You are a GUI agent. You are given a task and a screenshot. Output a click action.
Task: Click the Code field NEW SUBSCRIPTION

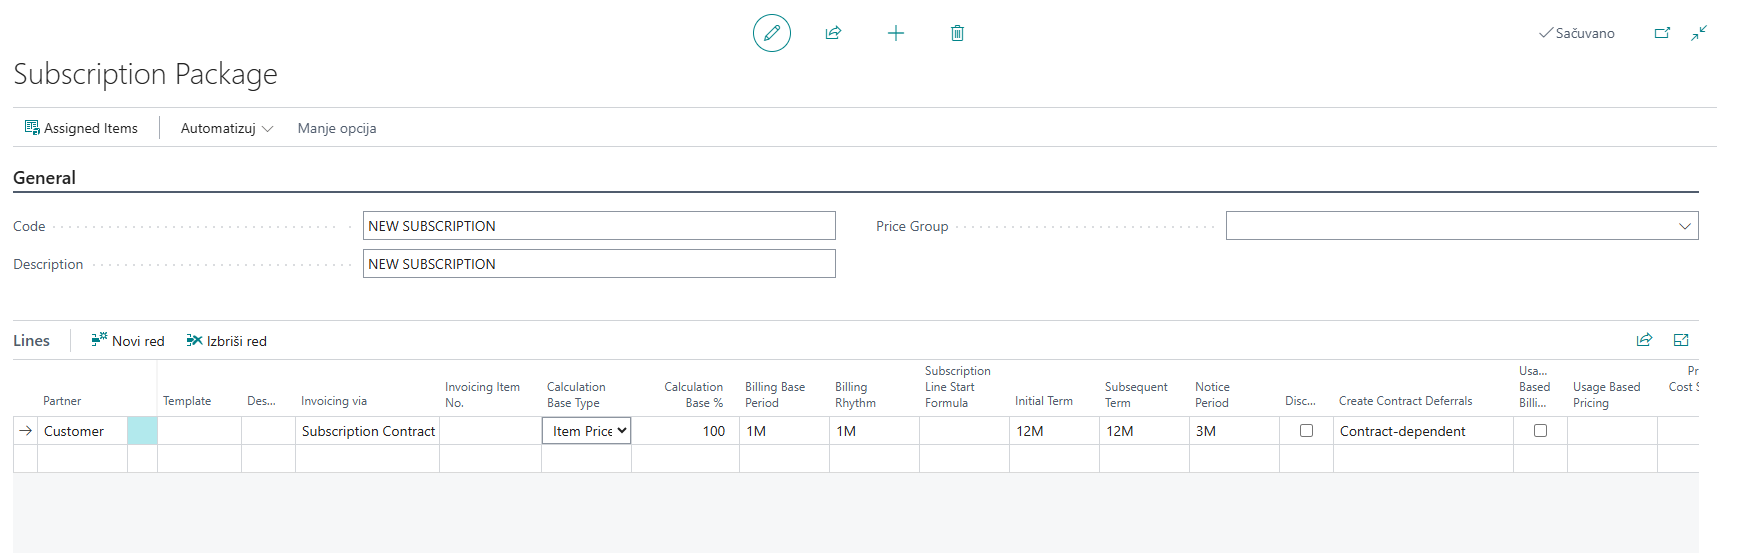[x=598, y=226]
